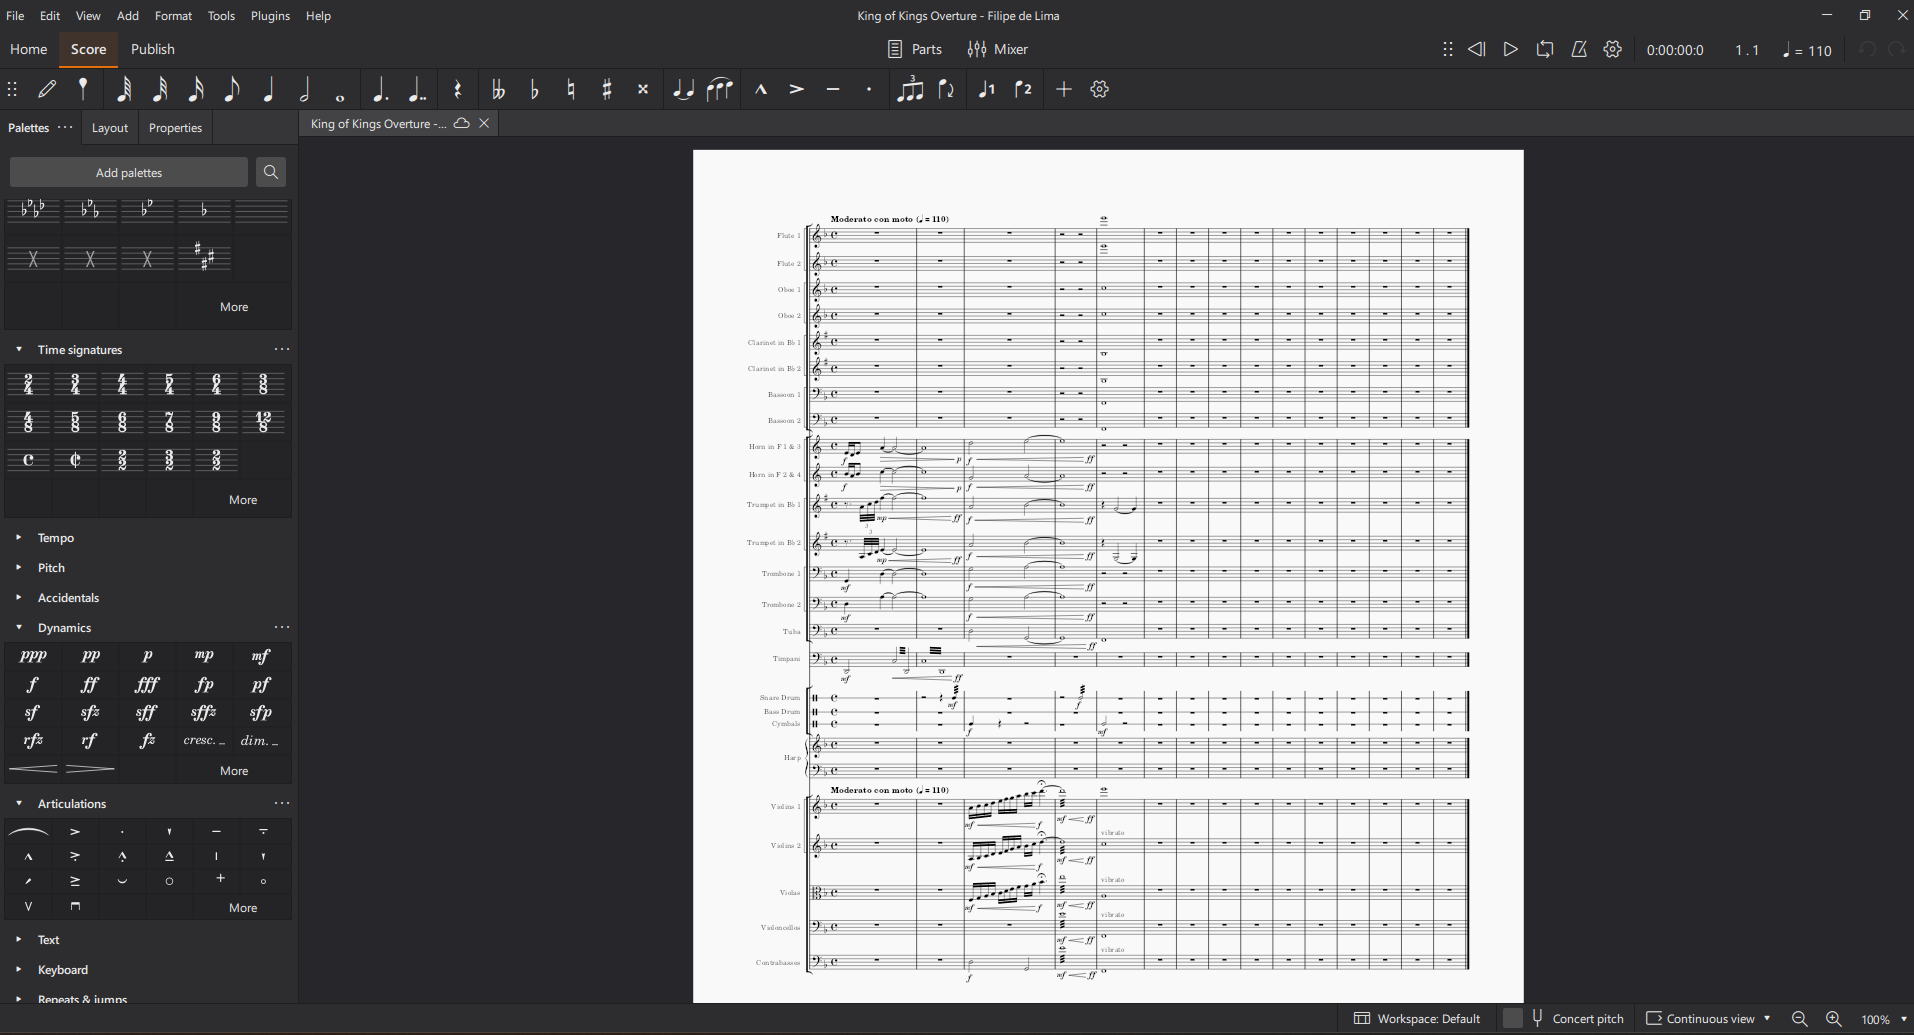This screenshot has height=1035, width=1914.
Task: Switch notes to Voice 2
Action: [1022, 89]
